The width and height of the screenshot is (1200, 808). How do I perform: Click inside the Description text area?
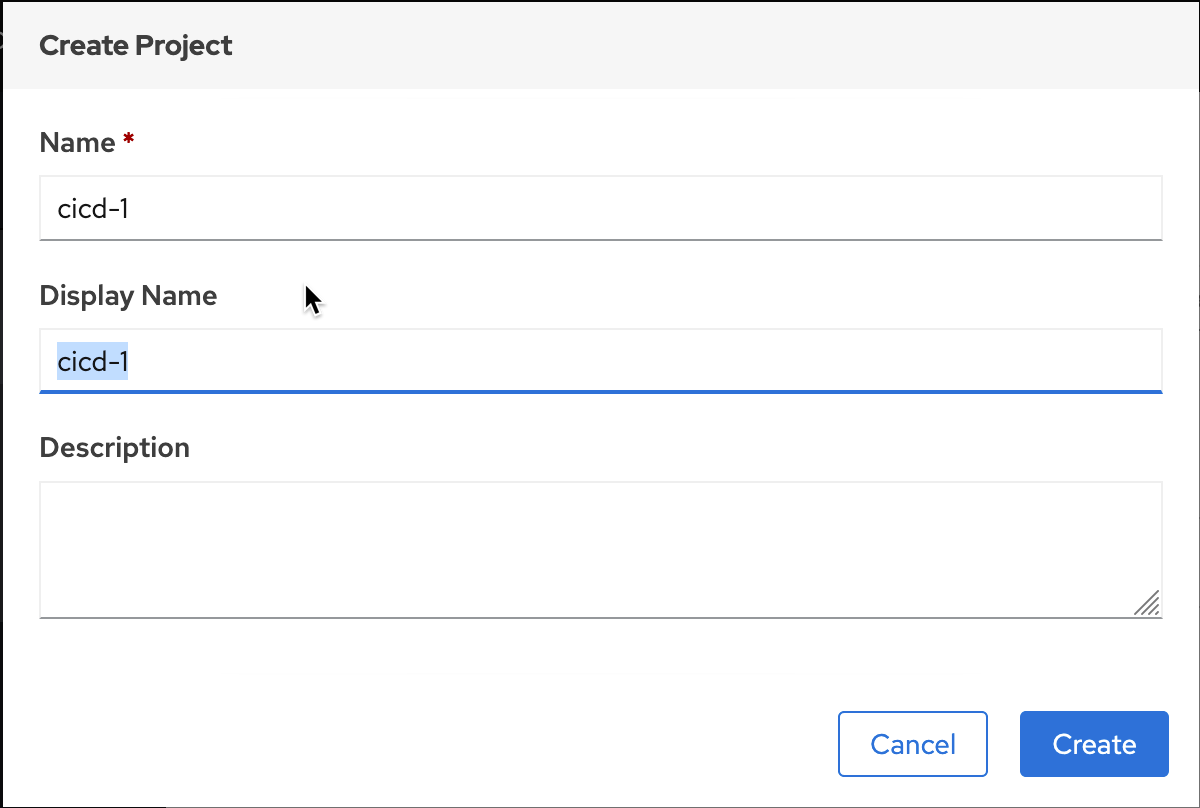tap(601, 550)
